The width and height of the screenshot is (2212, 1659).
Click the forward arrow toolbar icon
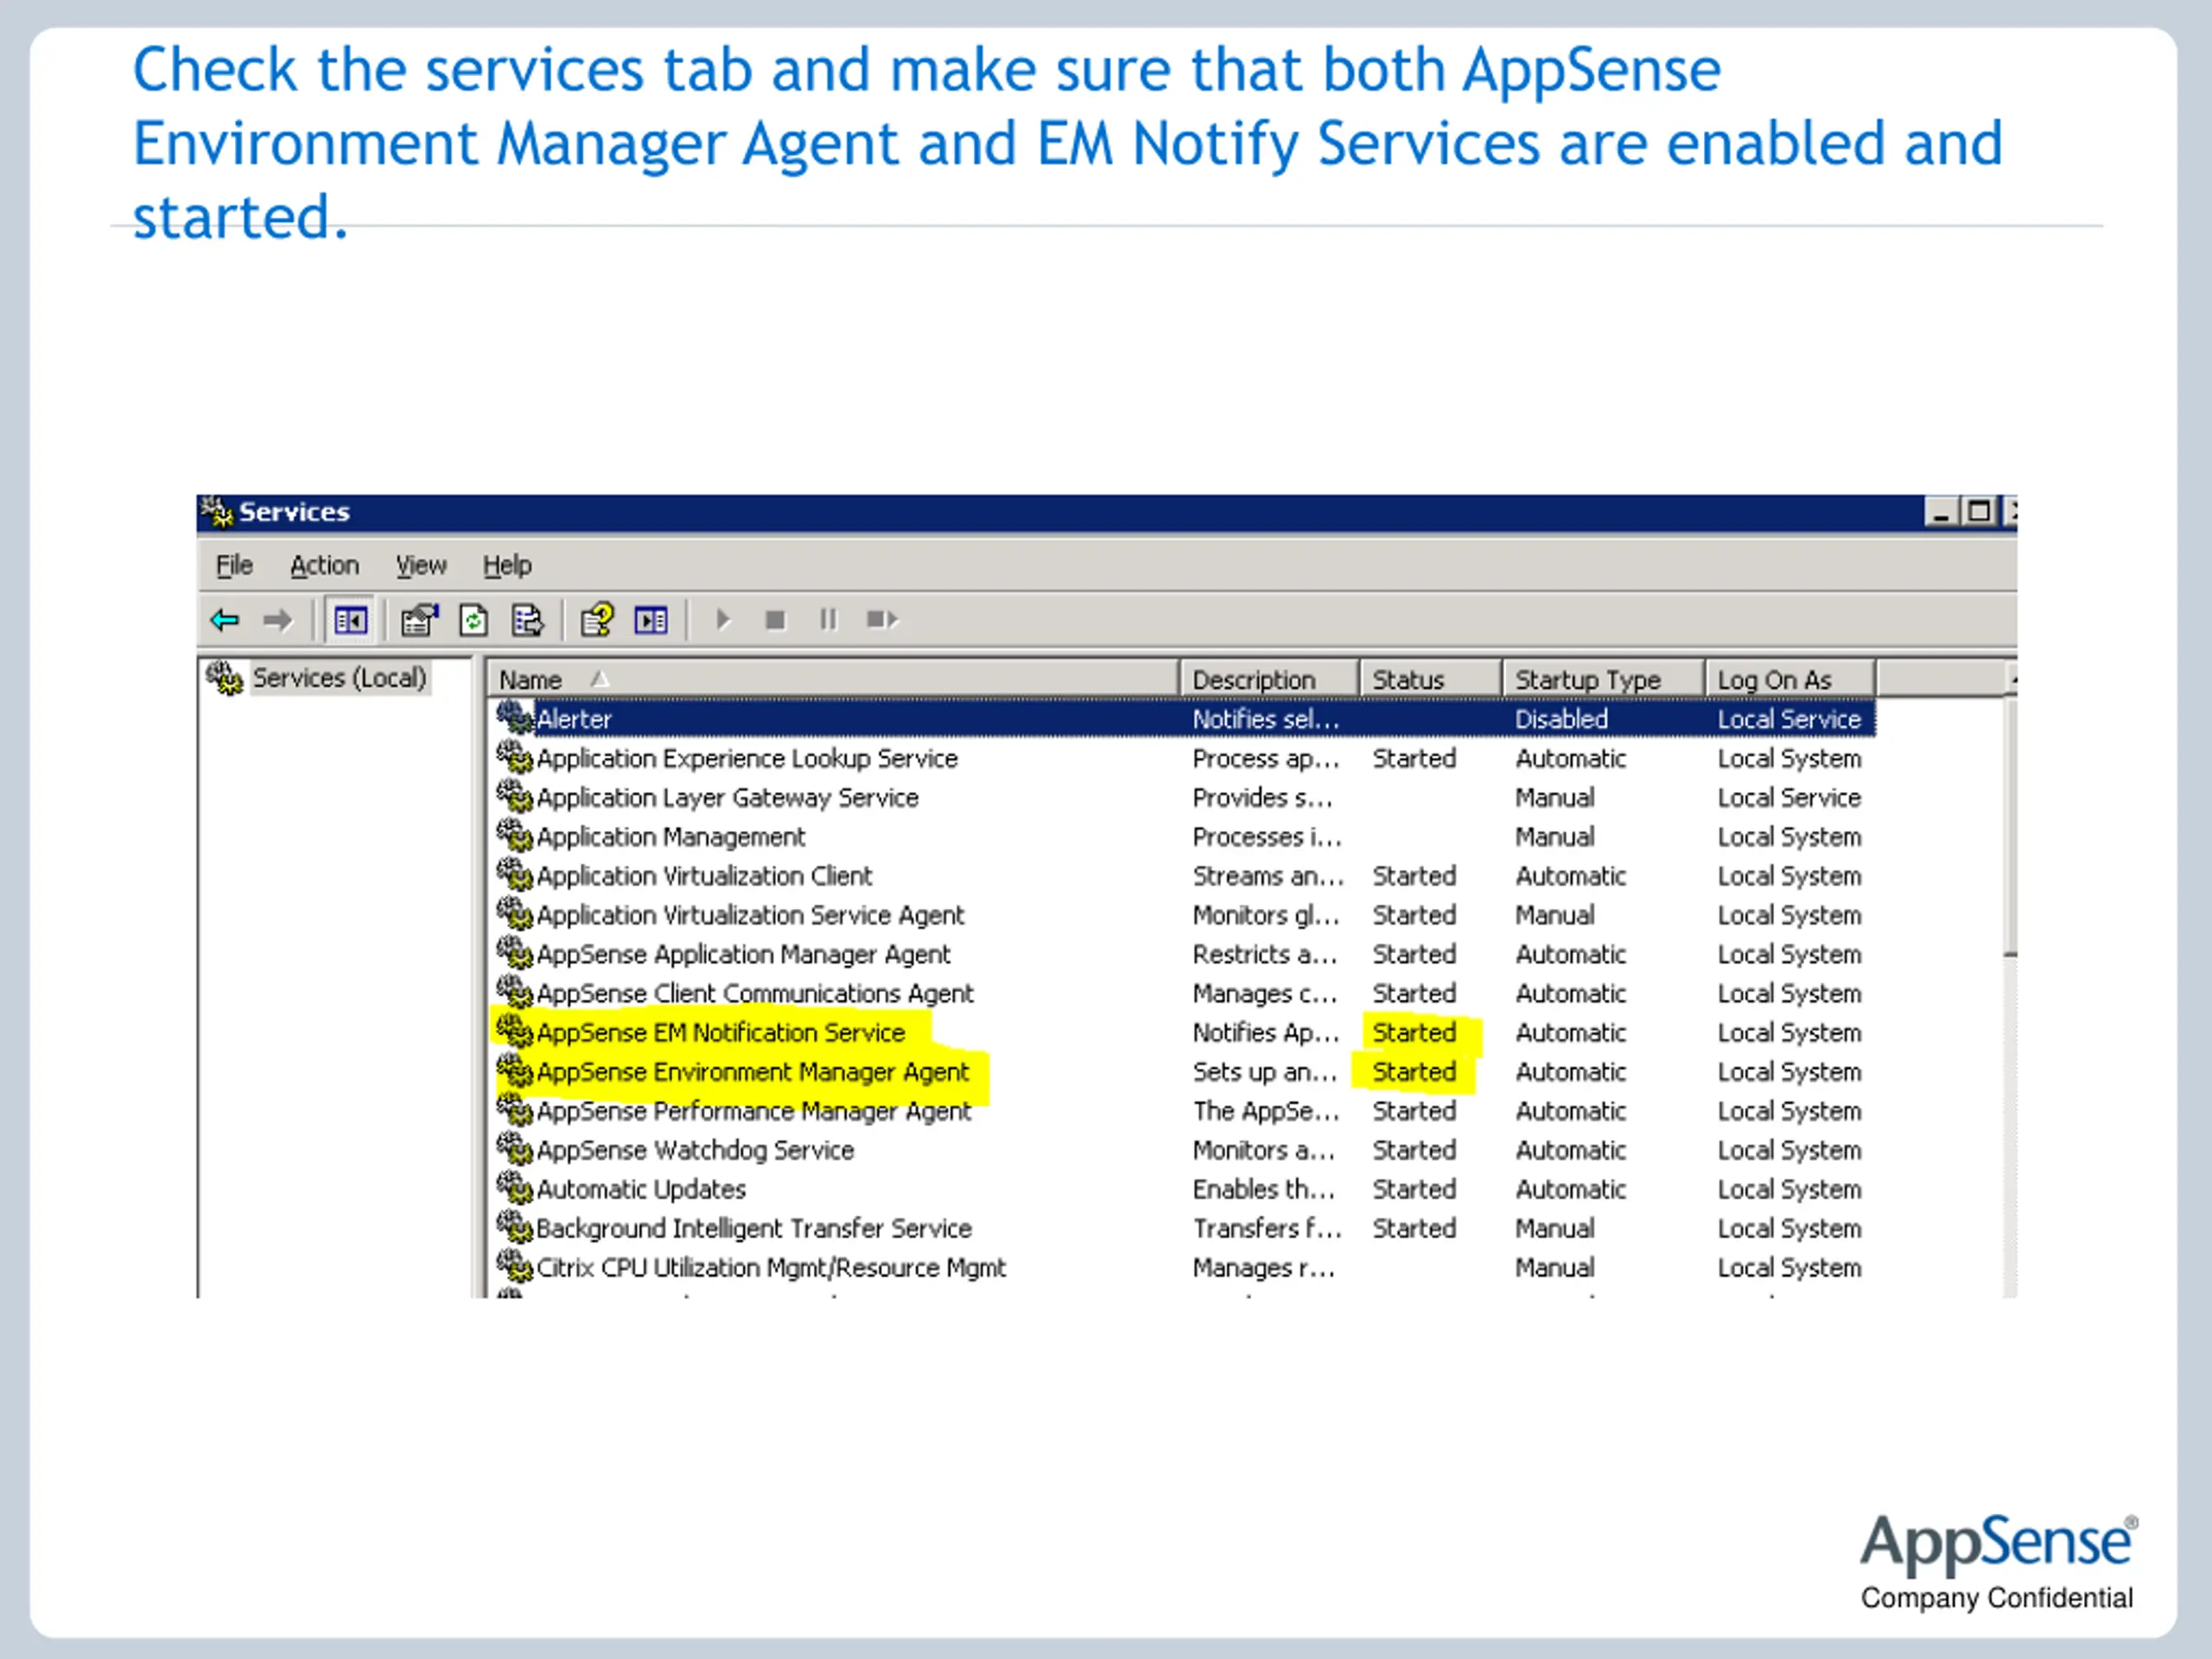click(x=278, y=620)
